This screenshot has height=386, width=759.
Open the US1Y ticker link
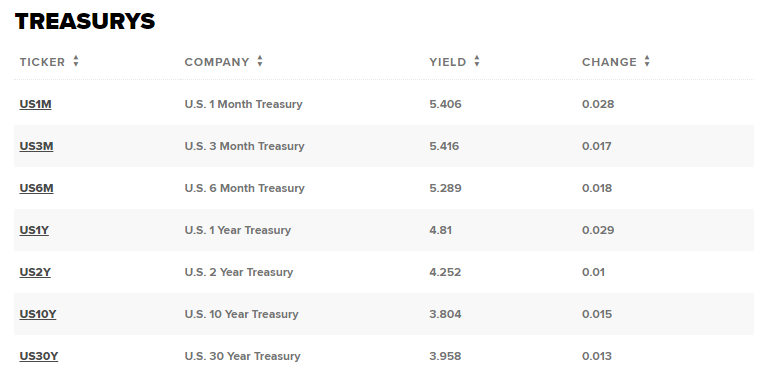[34, 230]
